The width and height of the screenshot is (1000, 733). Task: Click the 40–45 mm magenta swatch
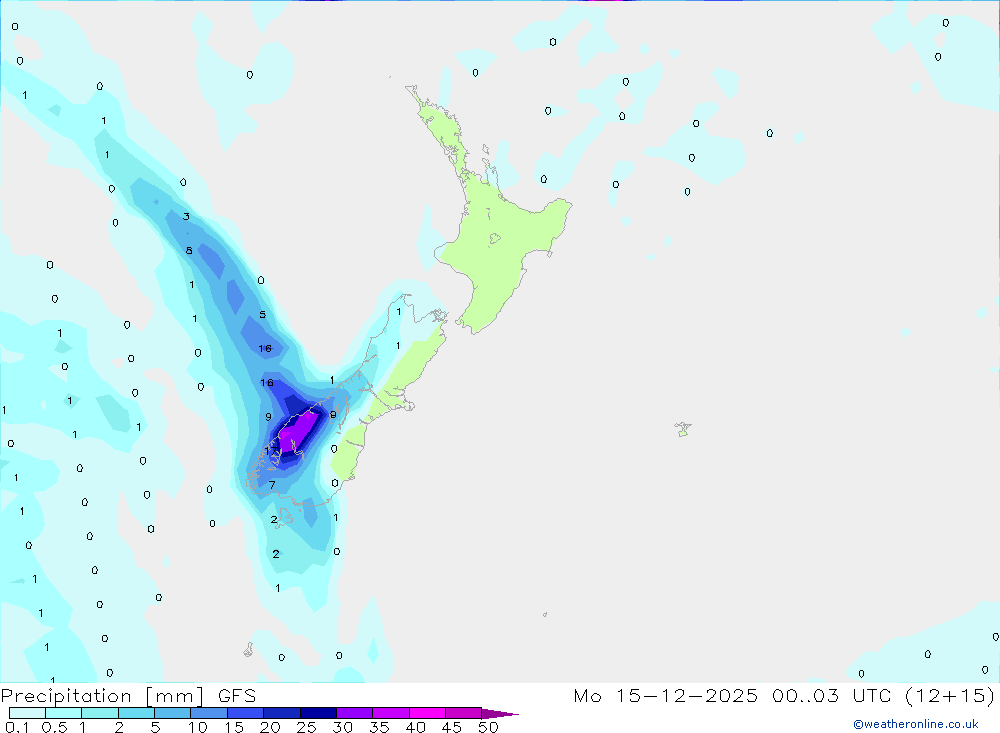427,713
